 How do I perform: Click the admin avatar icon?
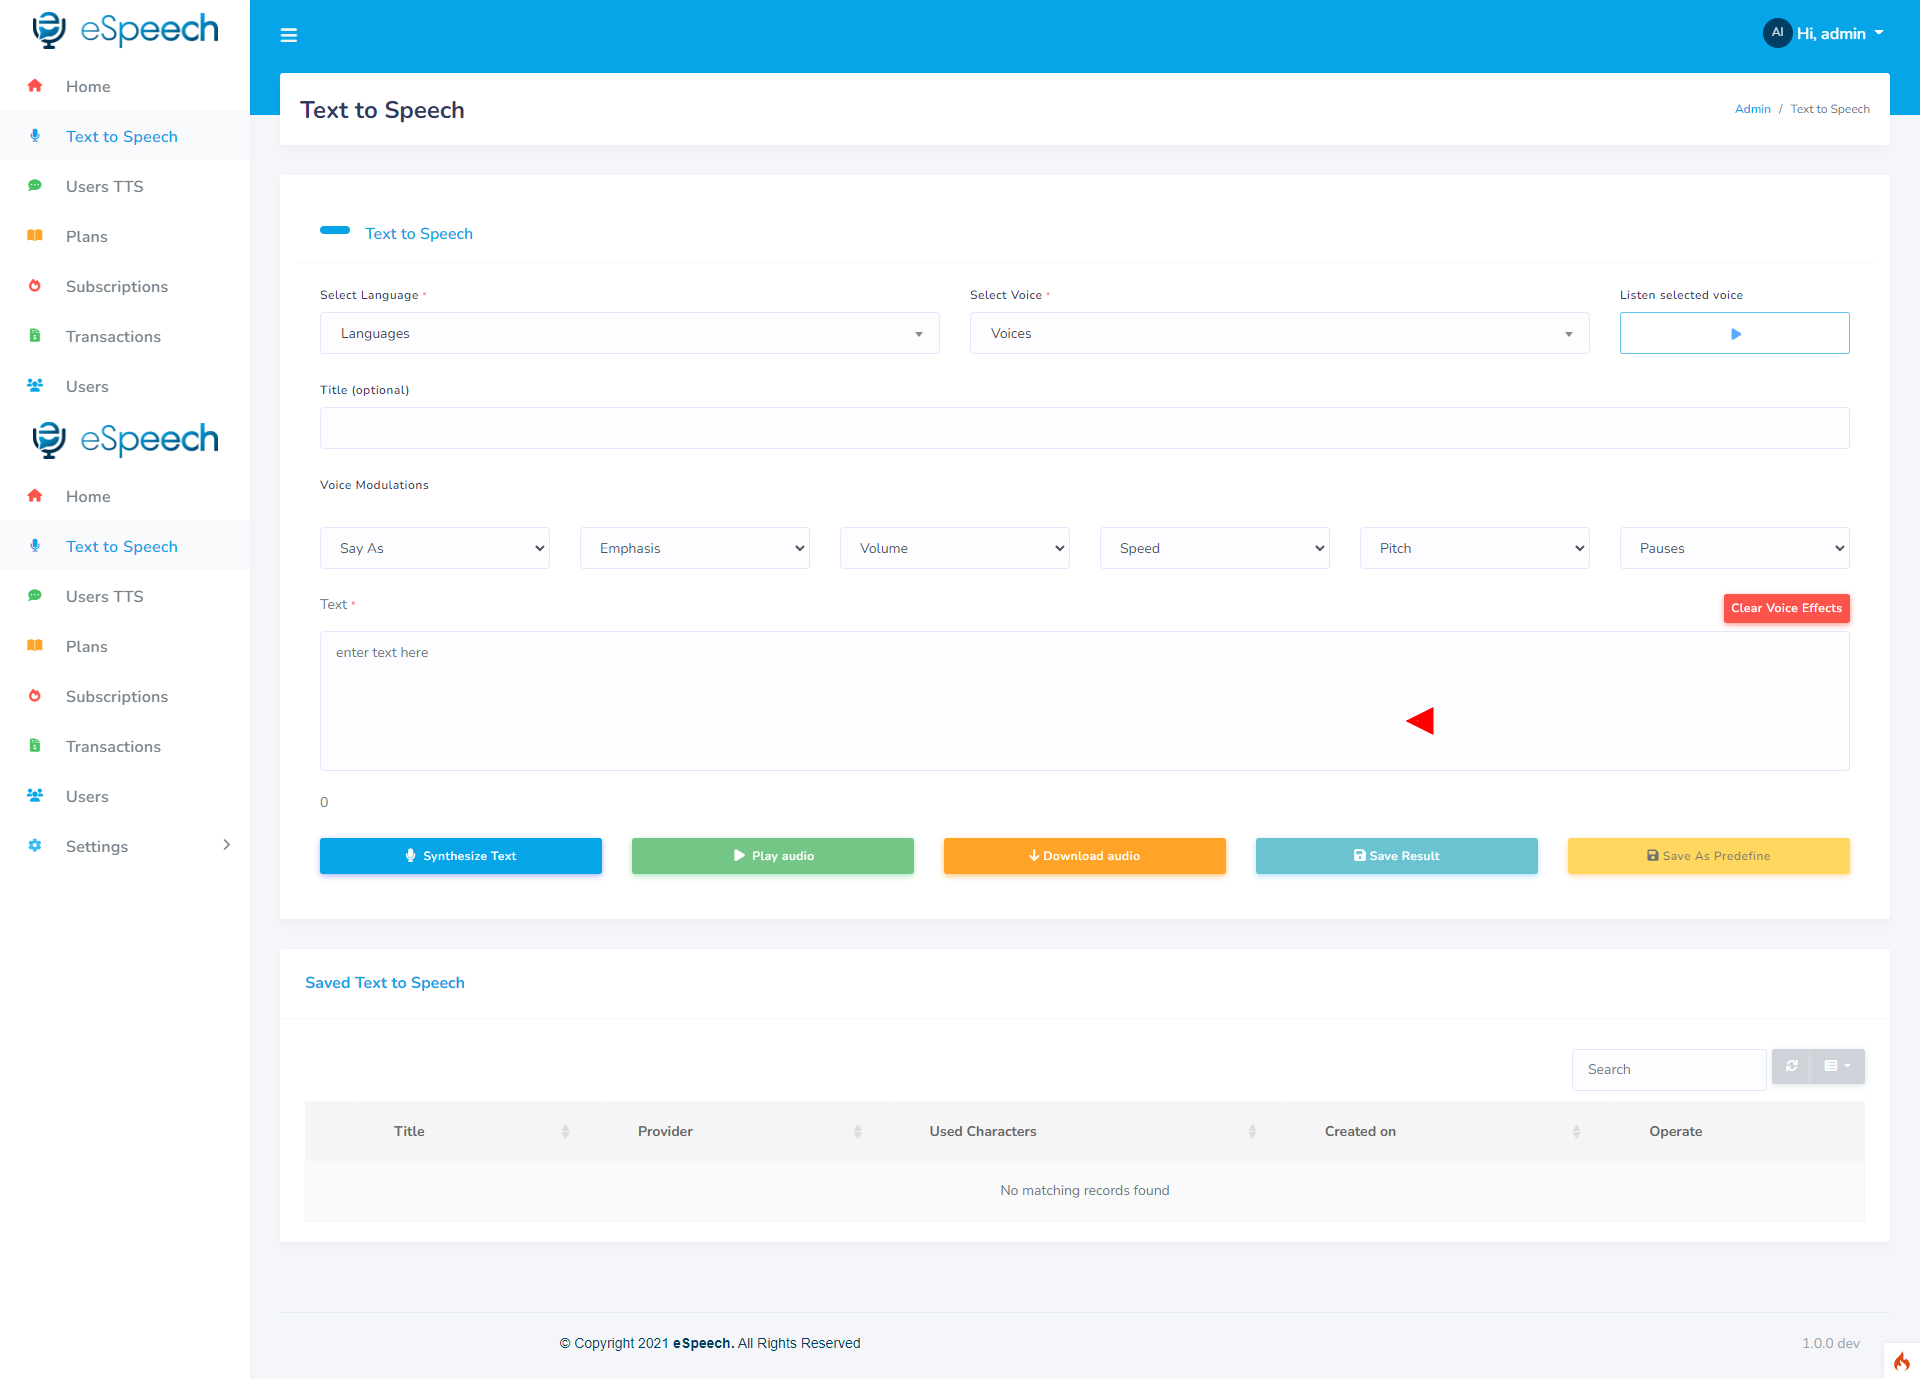(x=1776, y=33)
